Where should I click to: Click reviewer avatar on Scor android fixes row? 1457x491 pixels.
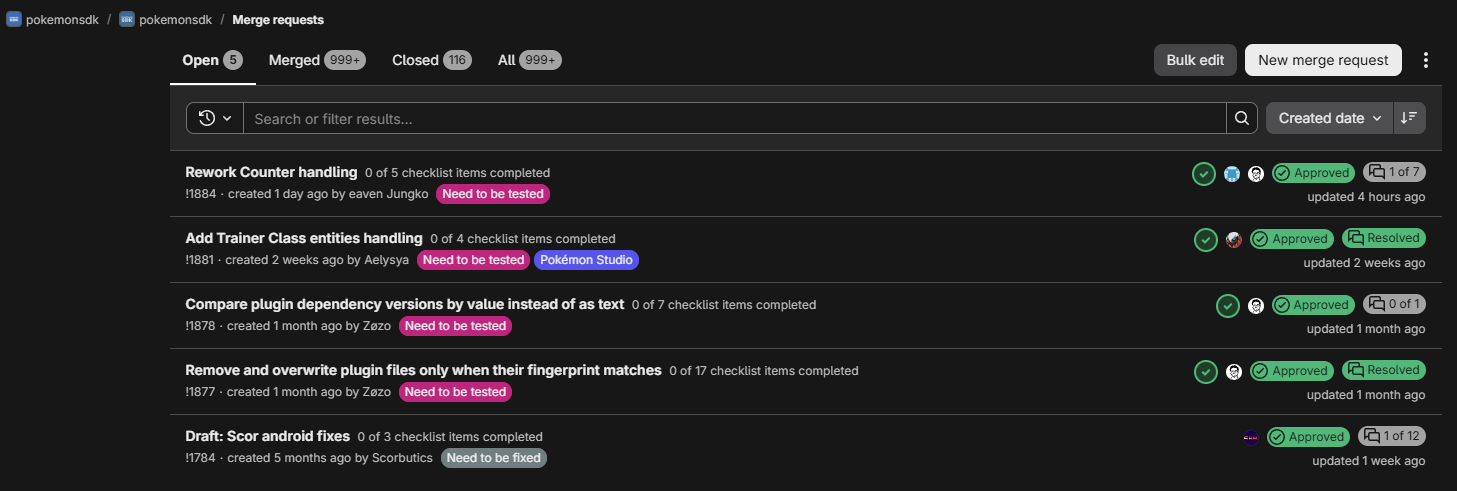coord(1251,437)
